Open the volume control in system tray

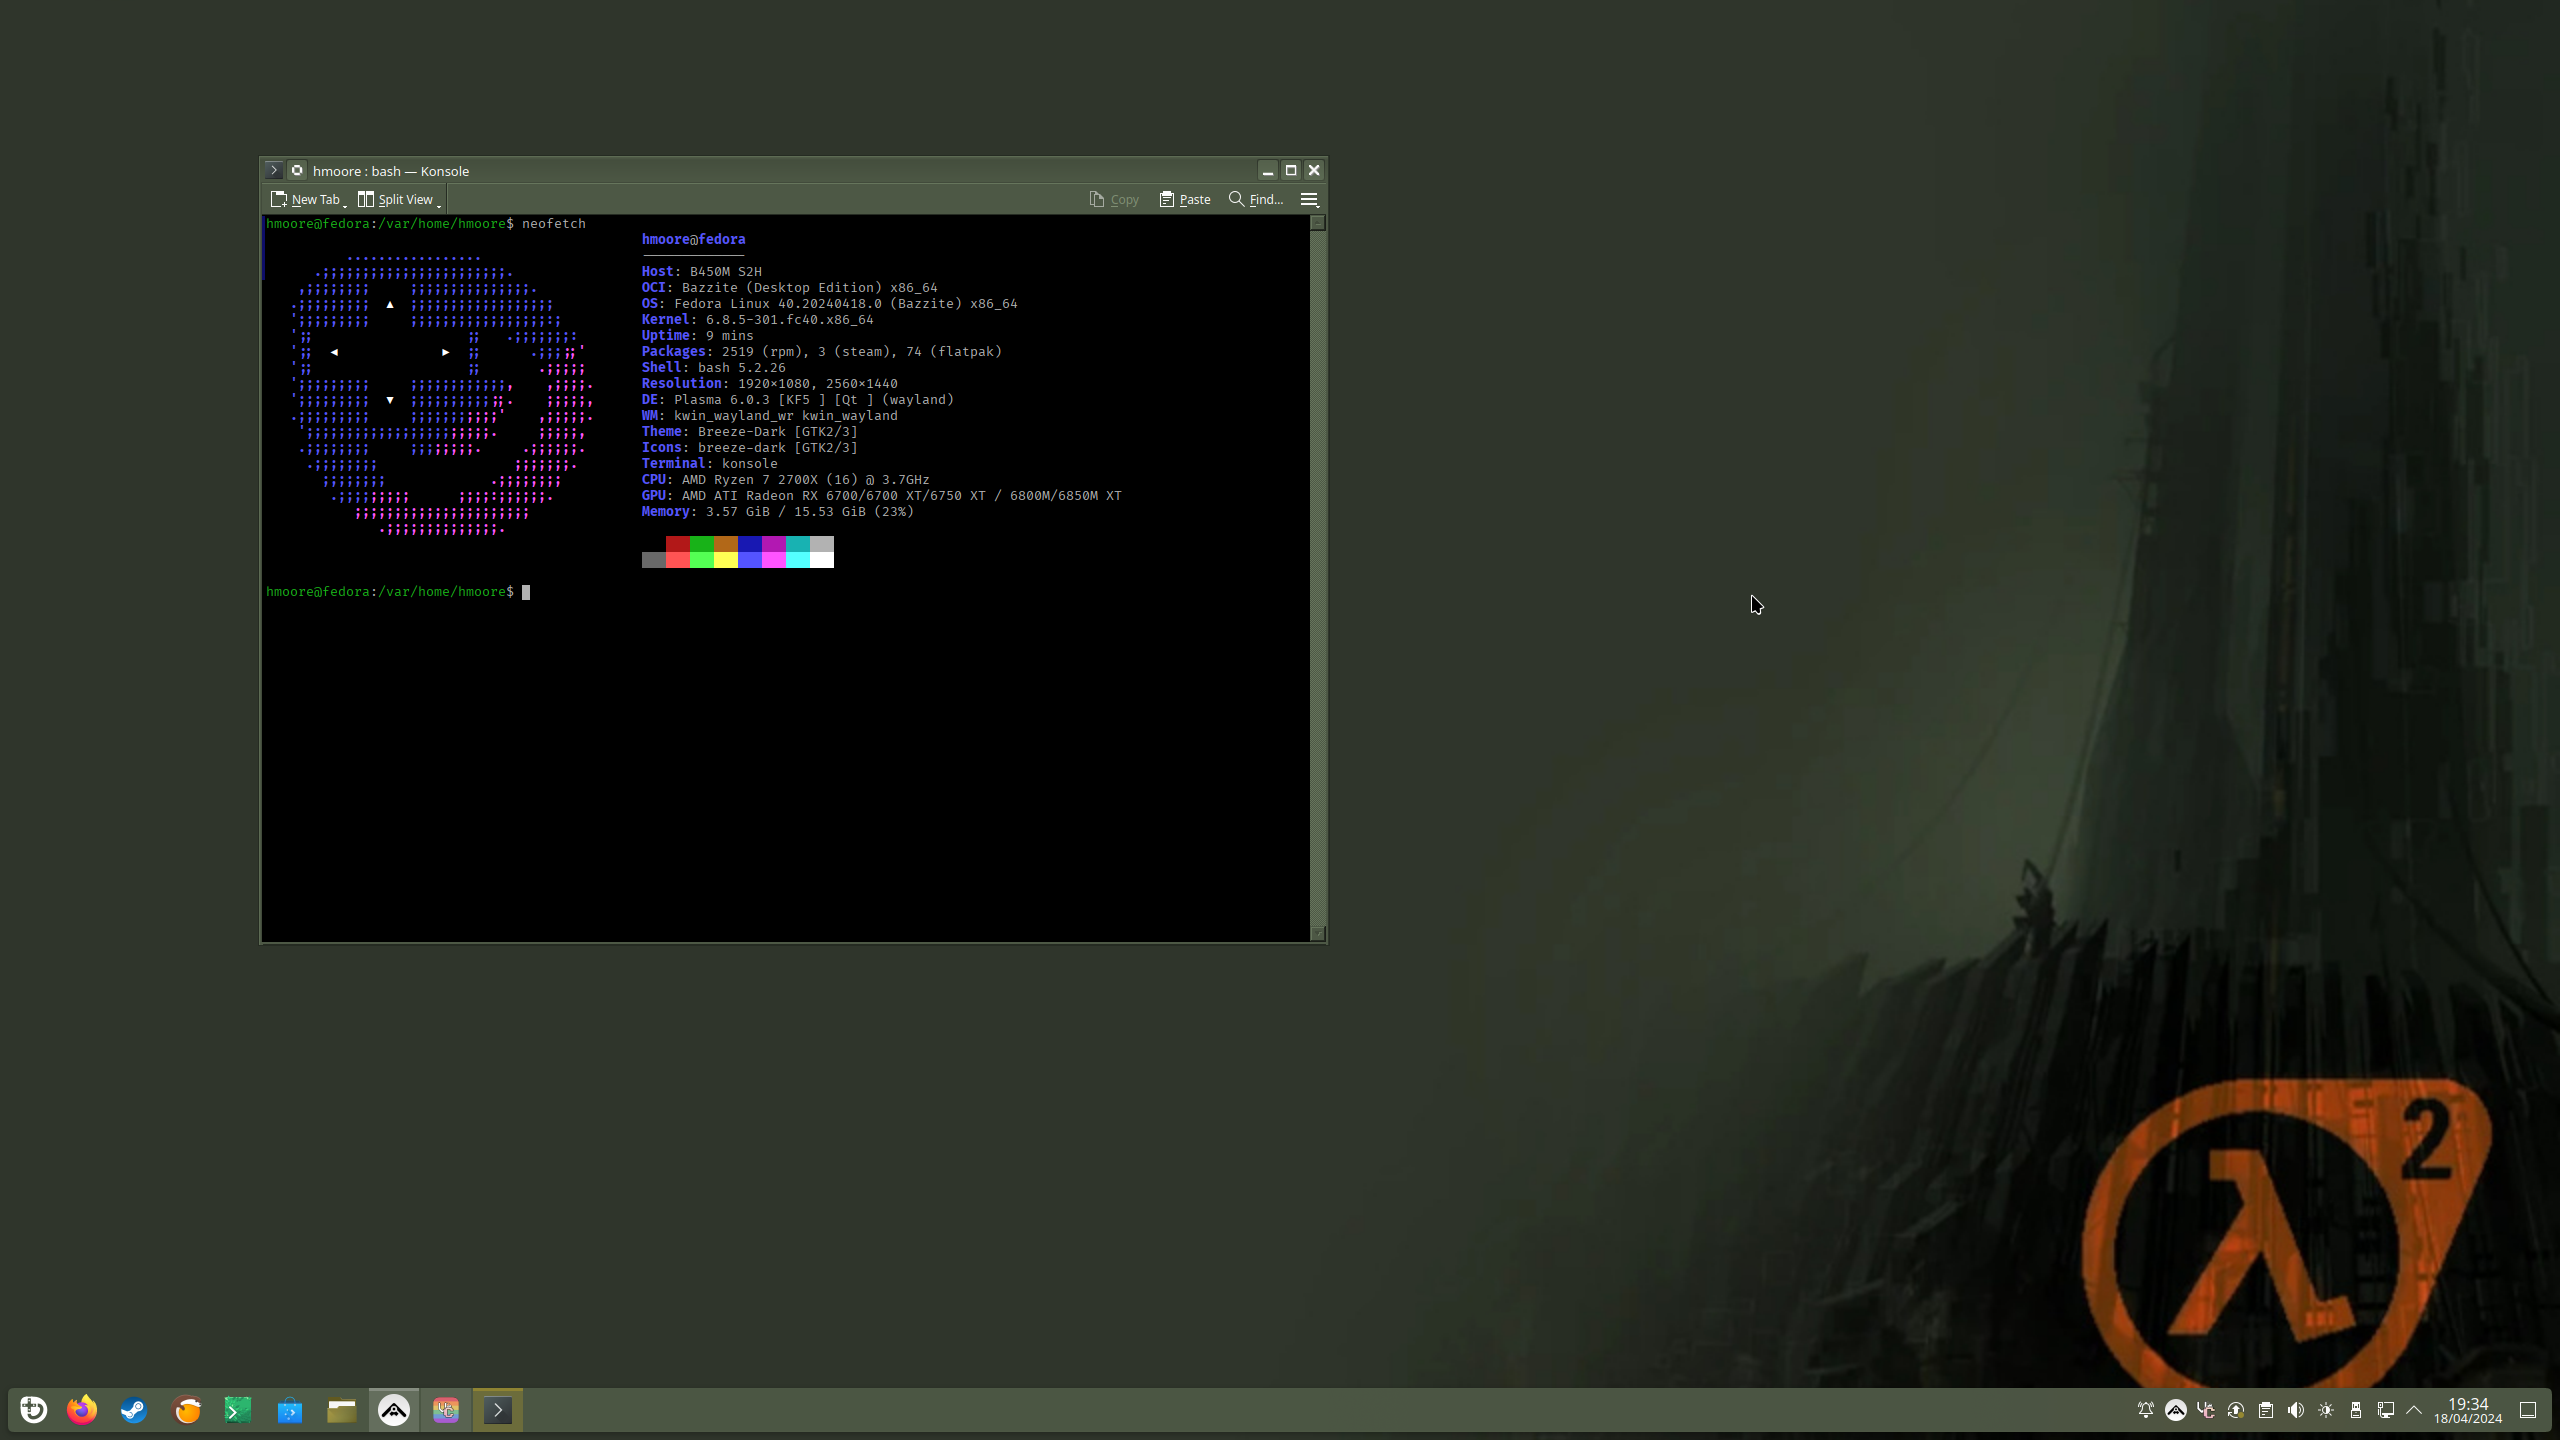2296,1410
